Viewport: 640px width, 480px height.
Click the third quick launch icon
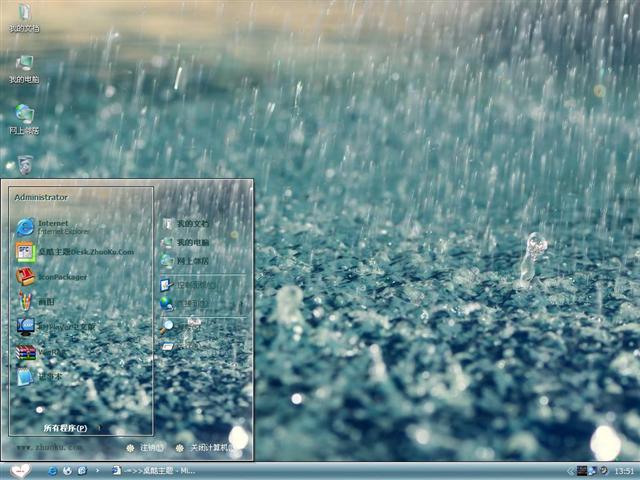coord(82,471)
